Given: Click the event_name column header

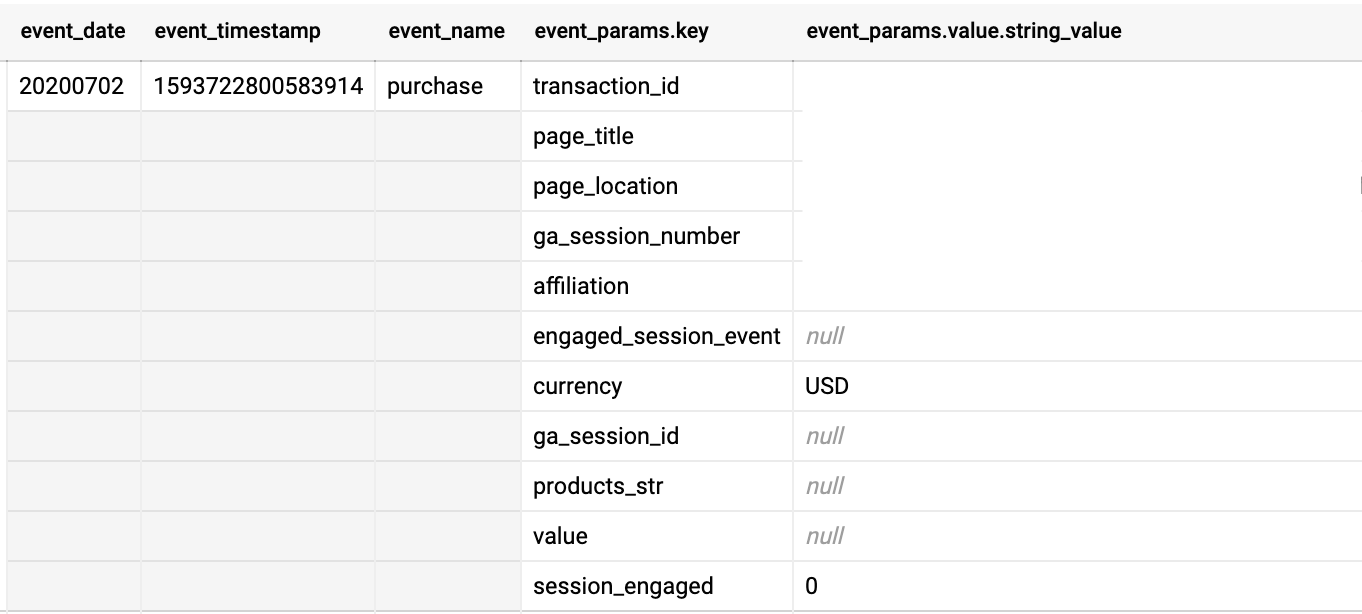Looking at the screenshot, I should tap(447, 31).
